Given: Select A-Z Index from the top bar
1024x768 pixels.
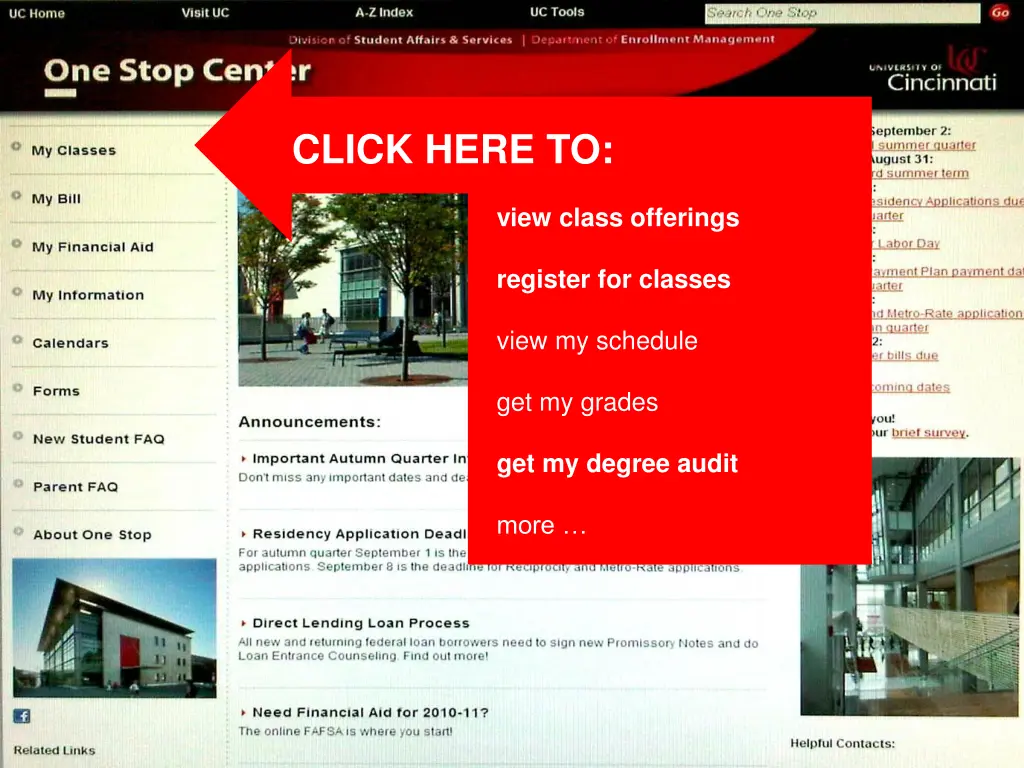Looking at the screenshot, I should click(382, 12).
